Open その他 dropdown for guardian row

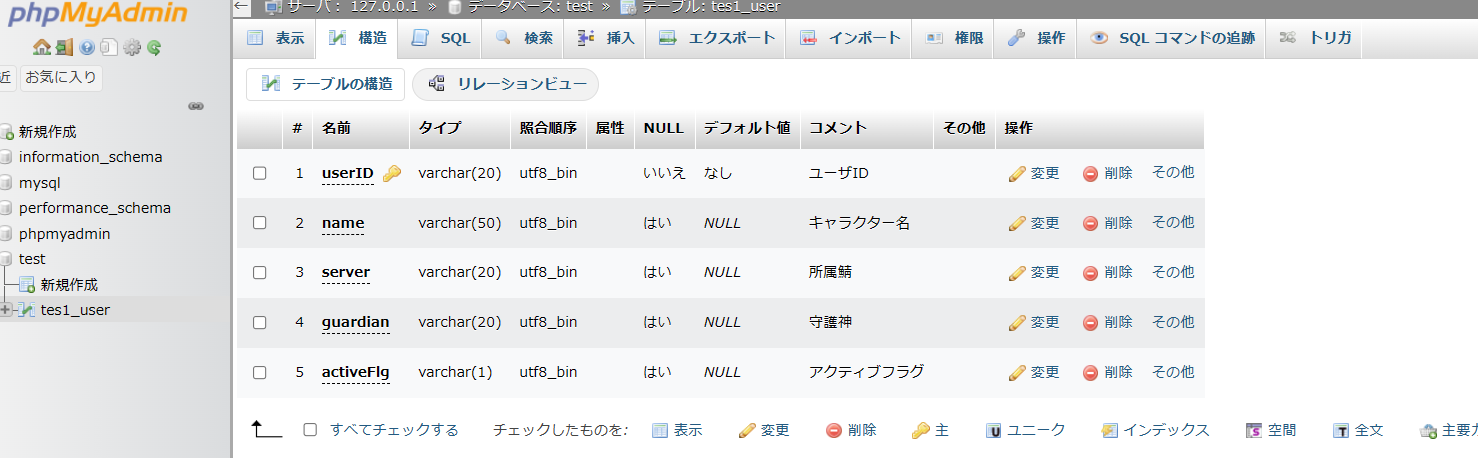tap(1173, 321)
